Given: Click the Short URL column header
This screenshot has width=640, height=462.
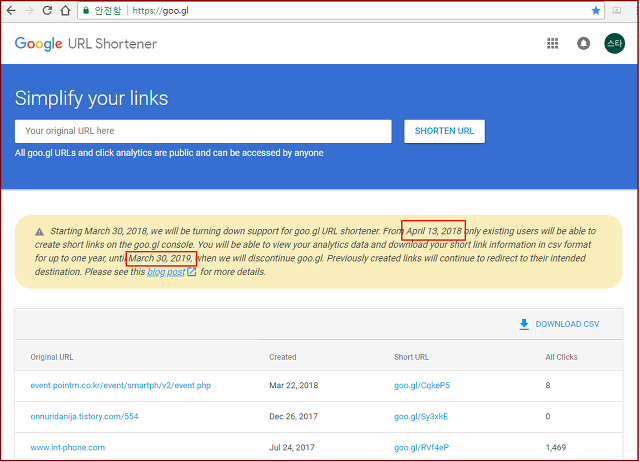Looking at the screenshot, I should pos(411,357).
